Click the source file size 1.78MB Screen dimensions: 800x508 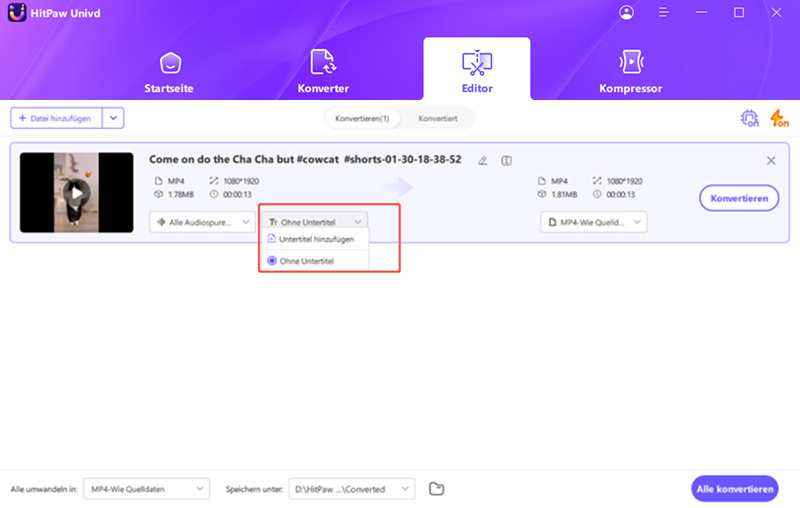181,194
